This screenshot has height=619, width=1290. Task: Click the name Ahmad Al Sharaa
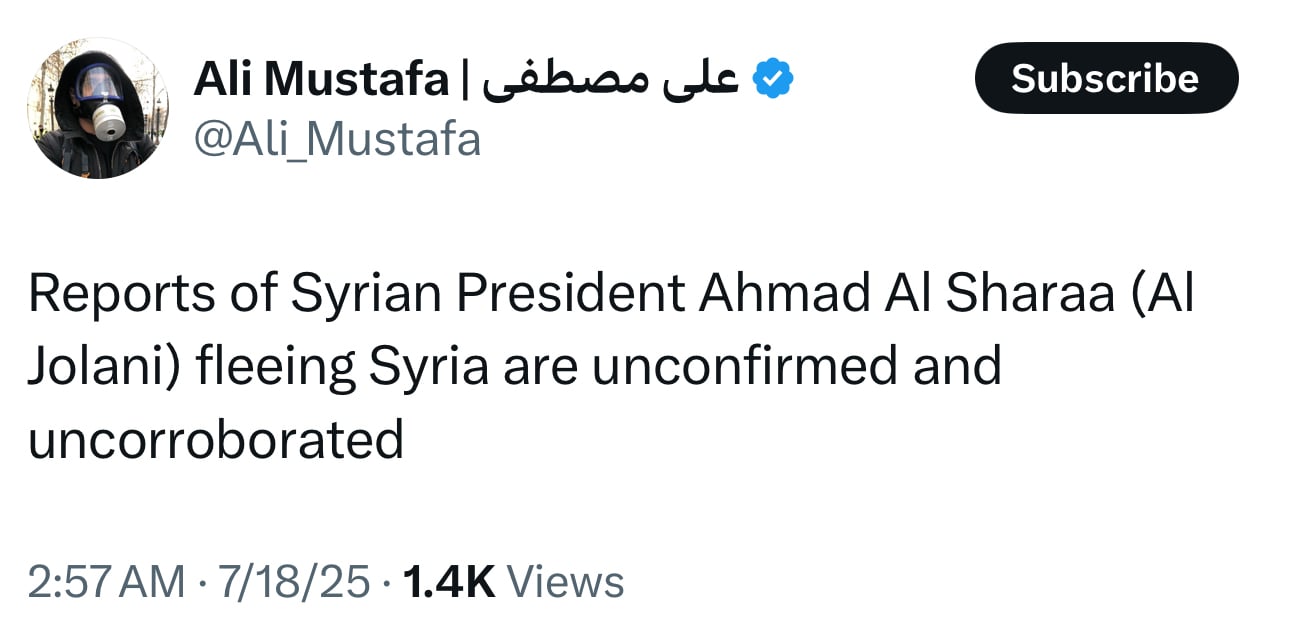(x=906, y=295)
